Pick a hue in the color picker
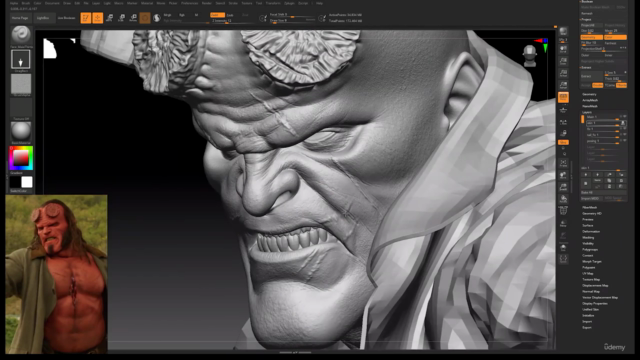 [x=21, y=158]
